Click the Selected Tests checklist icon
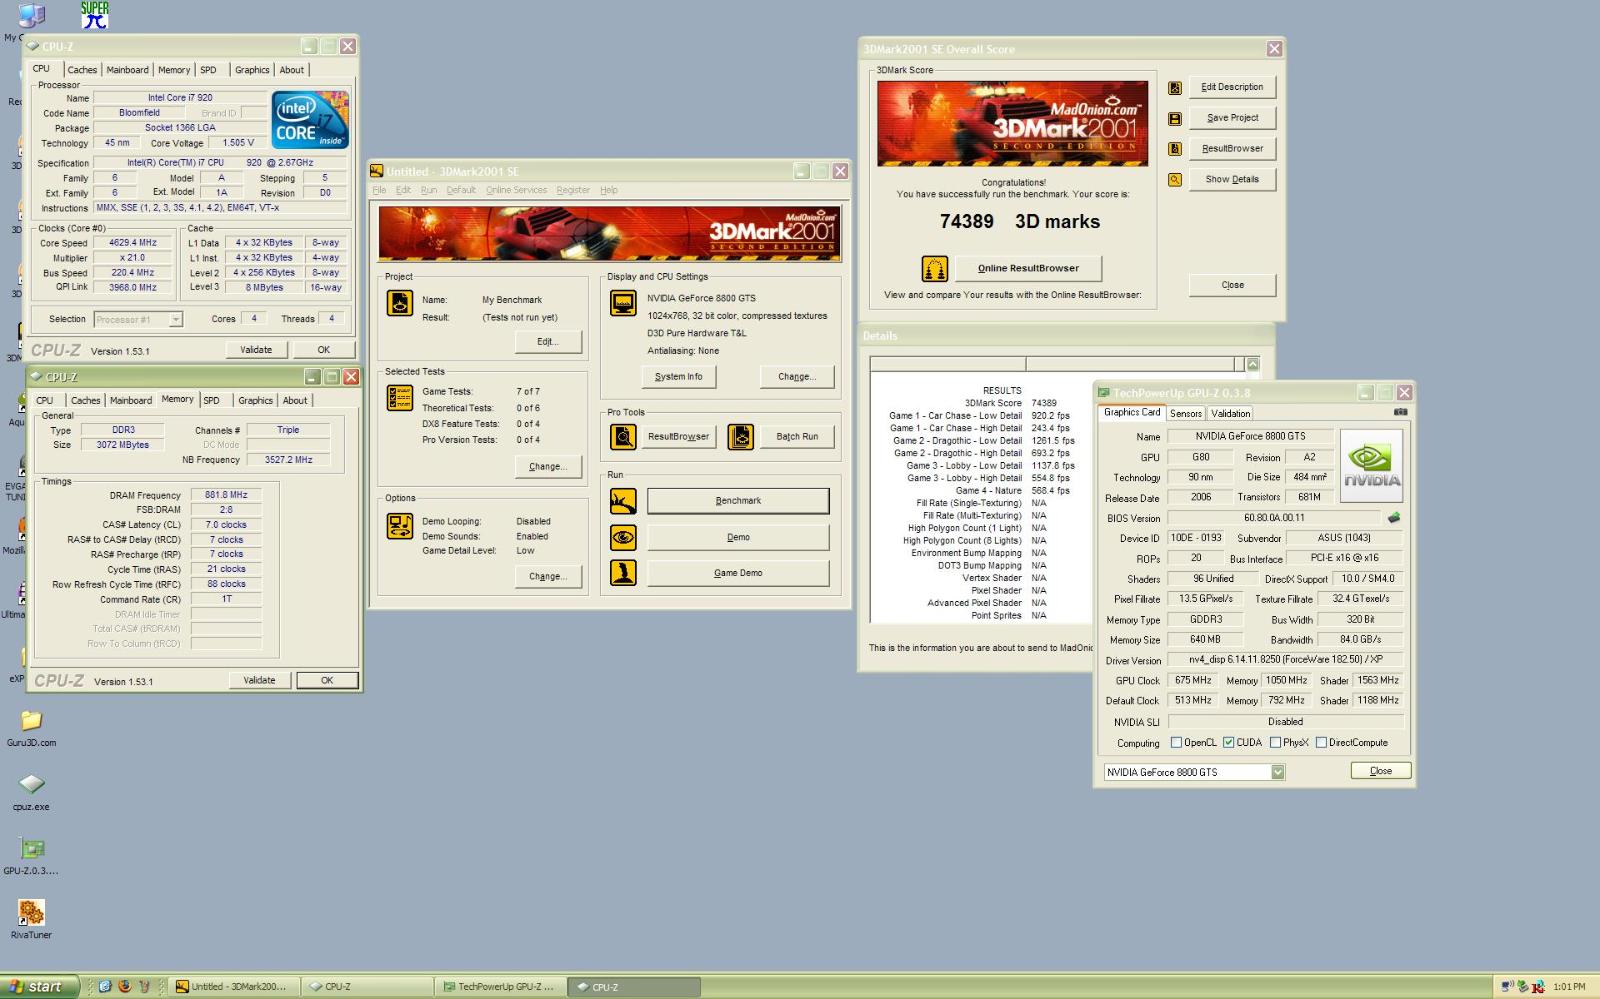Image resolution: width=1600 pixels, height=999 pixels. pos(400,398)
